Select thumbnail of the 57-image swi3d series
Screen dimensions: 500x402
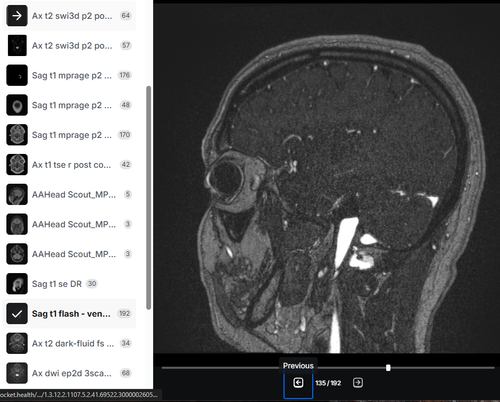17,45
